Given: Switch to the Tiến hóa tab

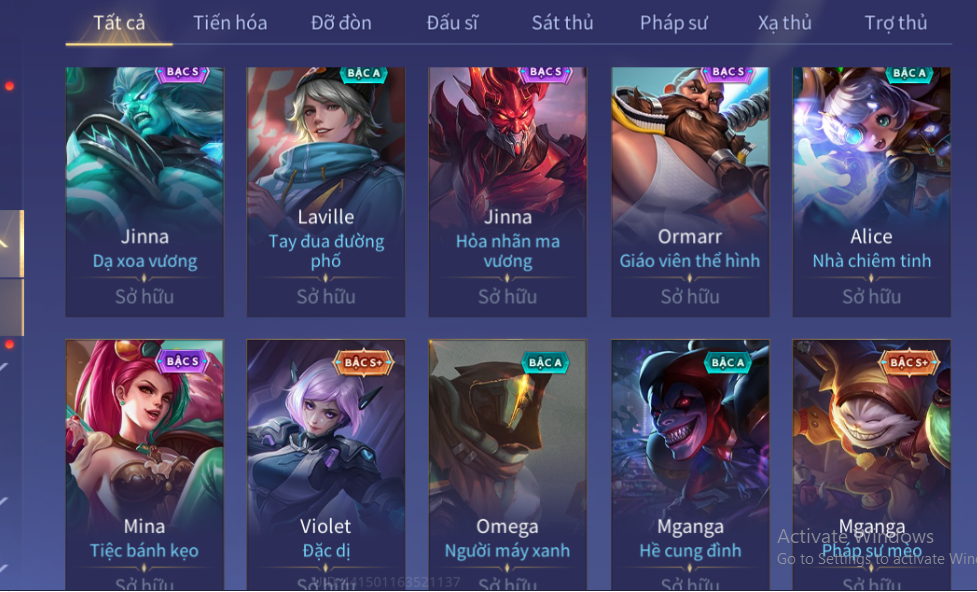Looking at the screenshot, I should click(x=230, y=23).
